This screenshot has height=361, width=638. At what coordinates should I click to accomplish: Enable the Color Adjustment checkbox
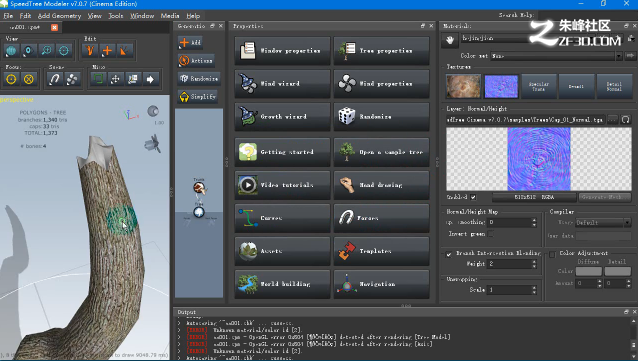tap(552, 254)
